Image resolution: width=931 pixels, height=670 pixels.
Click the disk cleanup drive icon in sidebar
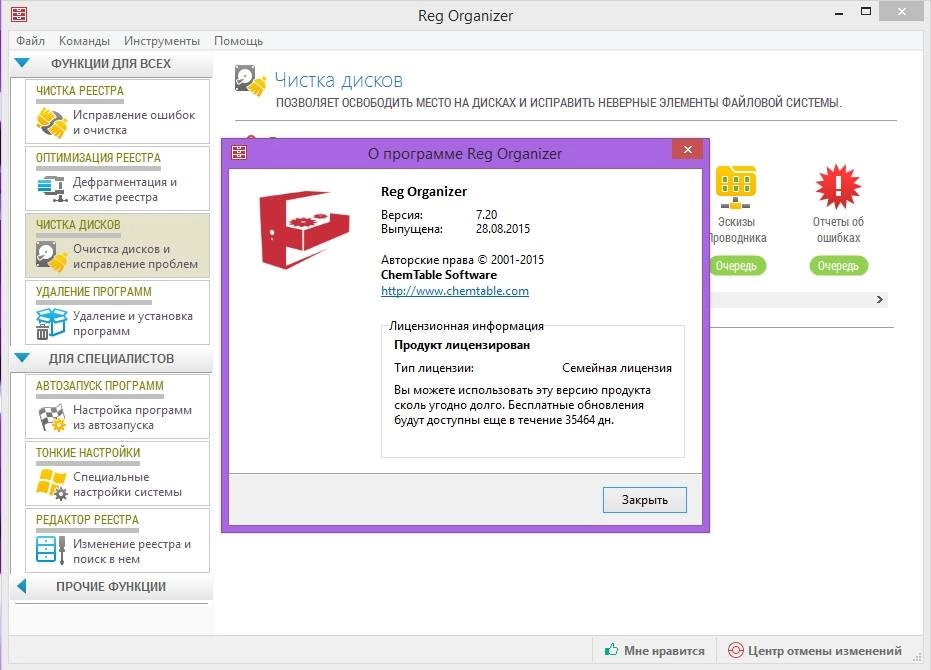[x=51, y=256]
